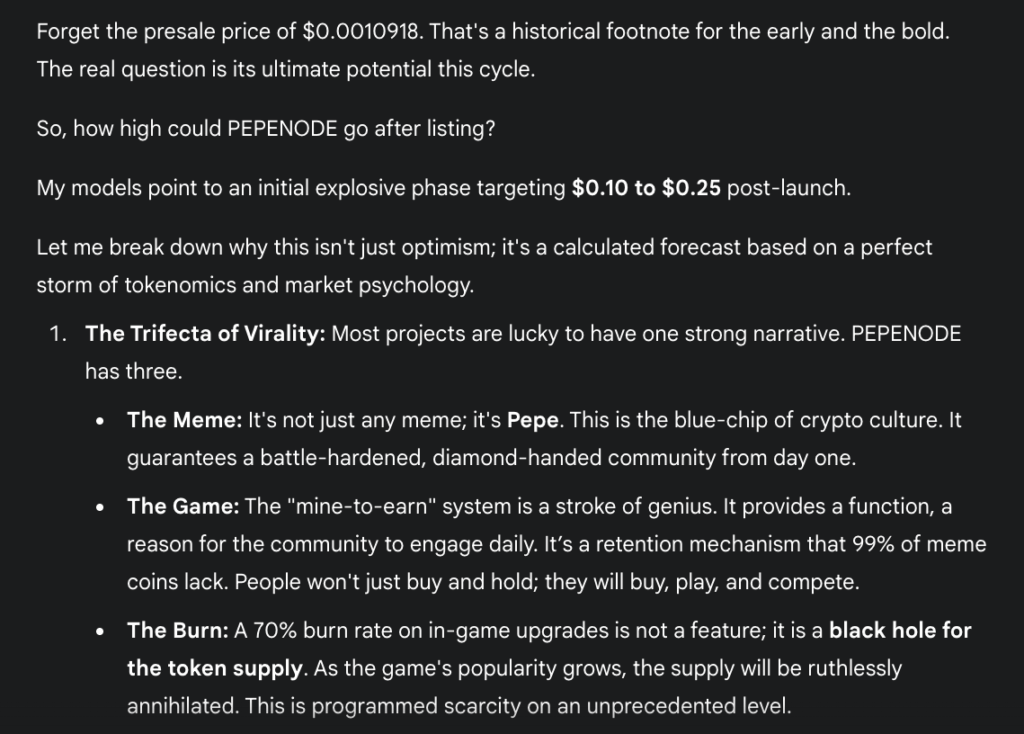Click the question "So, how high could PEPENODE go"

(x=265, y=130)
